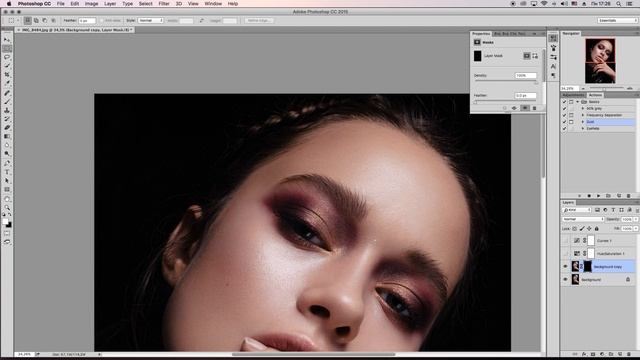
Task: Delete action with Actions trash icon
Action: coord(628,196)
